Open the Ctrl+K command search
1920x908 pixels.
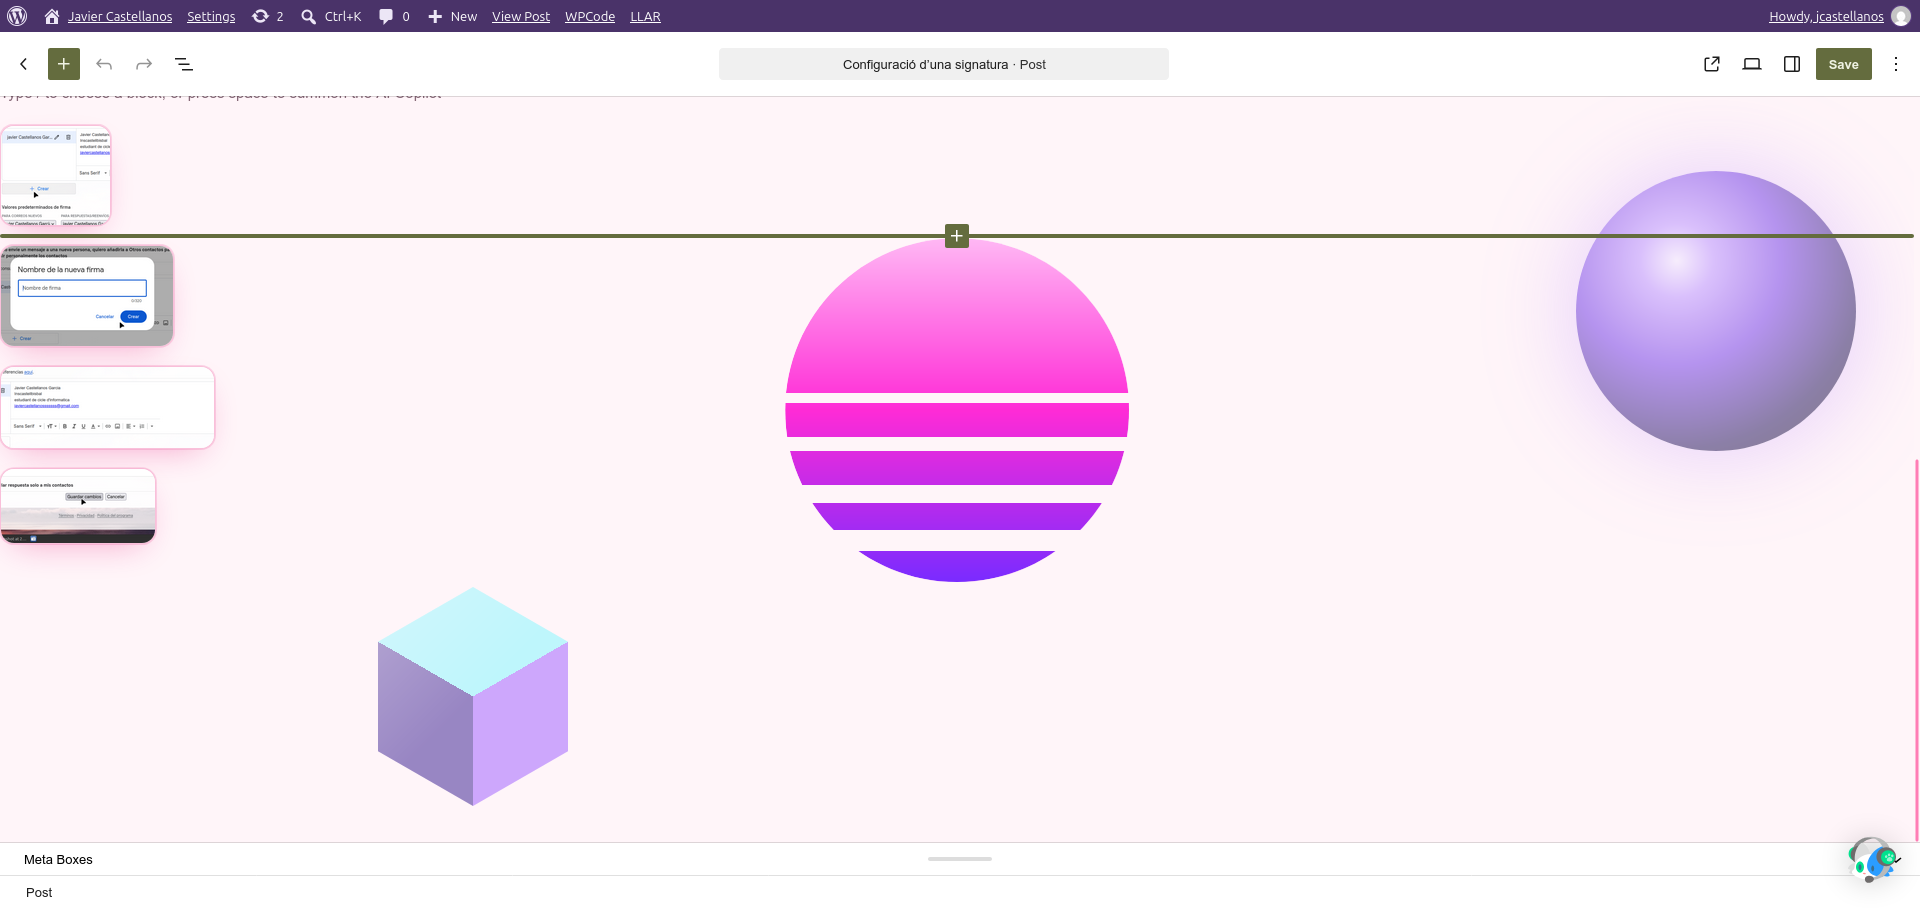coord(331,16)
